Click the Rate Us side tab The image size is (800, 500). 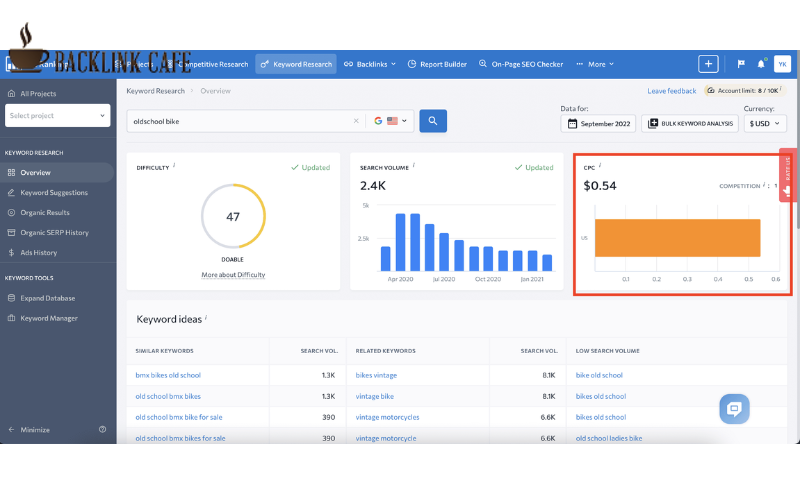(x=787, y=175)
